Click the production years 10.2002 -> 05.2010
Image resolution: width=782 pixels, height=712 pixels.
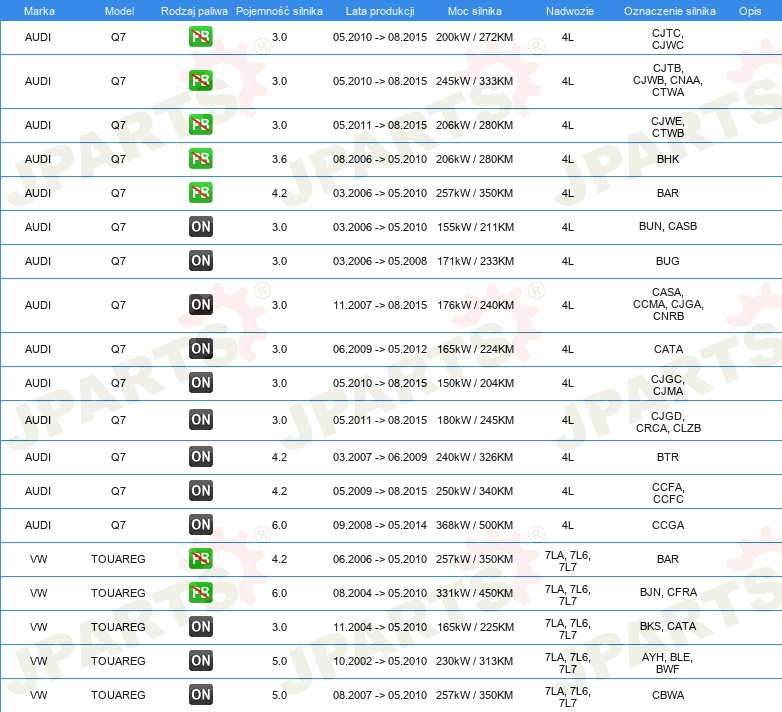[x=380, y=661]
